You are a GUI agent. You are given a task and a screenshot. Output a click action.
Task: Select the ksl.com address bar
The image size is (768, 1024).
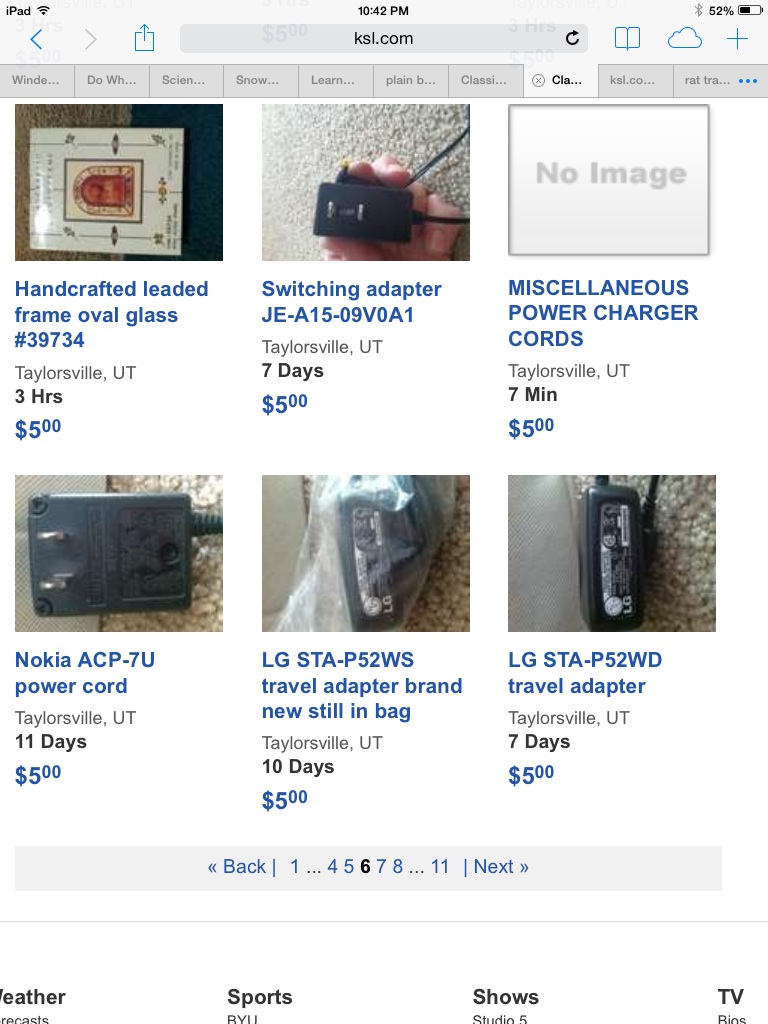[x=383, y=39]
